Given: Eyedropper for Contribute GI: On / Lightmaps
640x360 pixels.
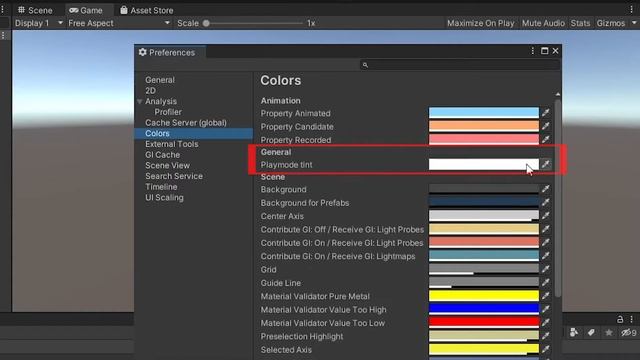Looking at the screenshot, I should pyautogui.click(x=546, y=256).
